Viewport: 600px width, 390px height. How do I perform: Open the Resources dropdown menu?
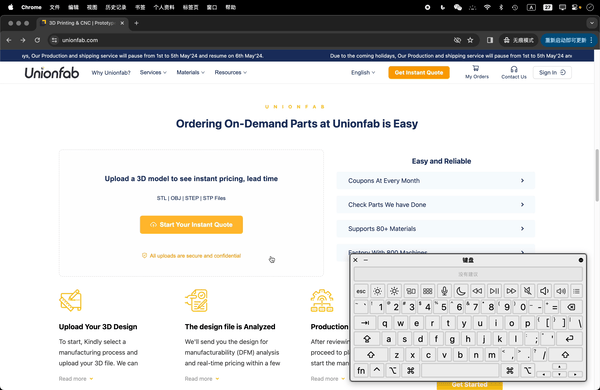coord(230,72)
